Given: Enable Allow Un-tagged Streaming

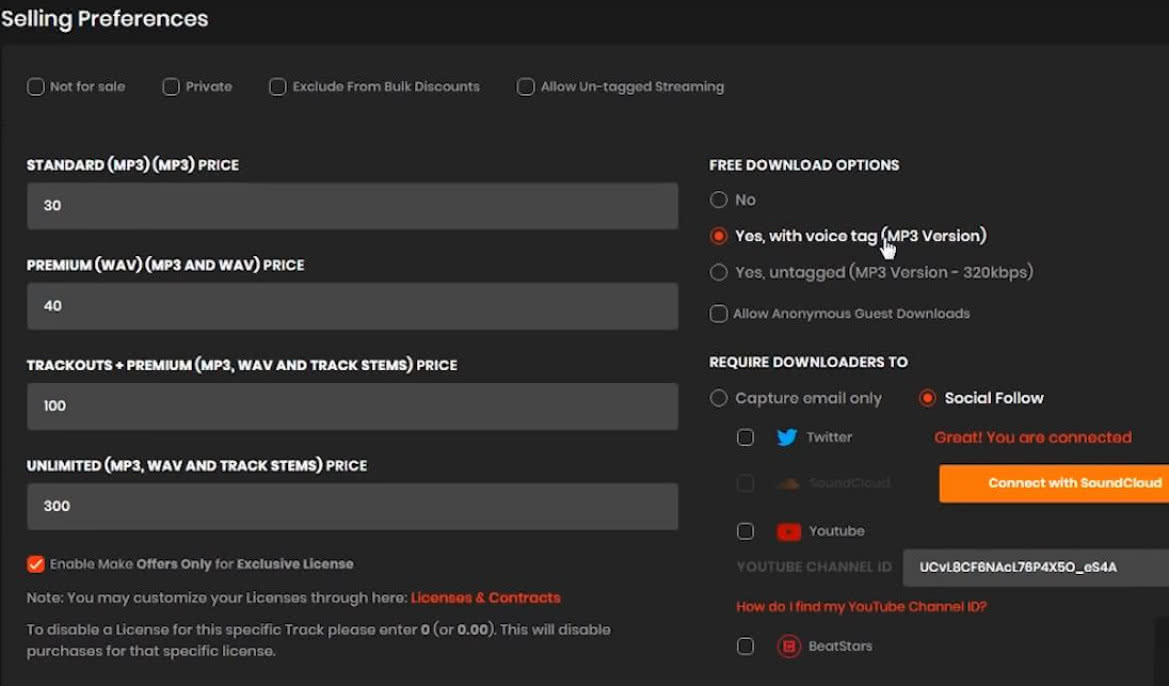Looking at the screenshot, I should (526, 86).
